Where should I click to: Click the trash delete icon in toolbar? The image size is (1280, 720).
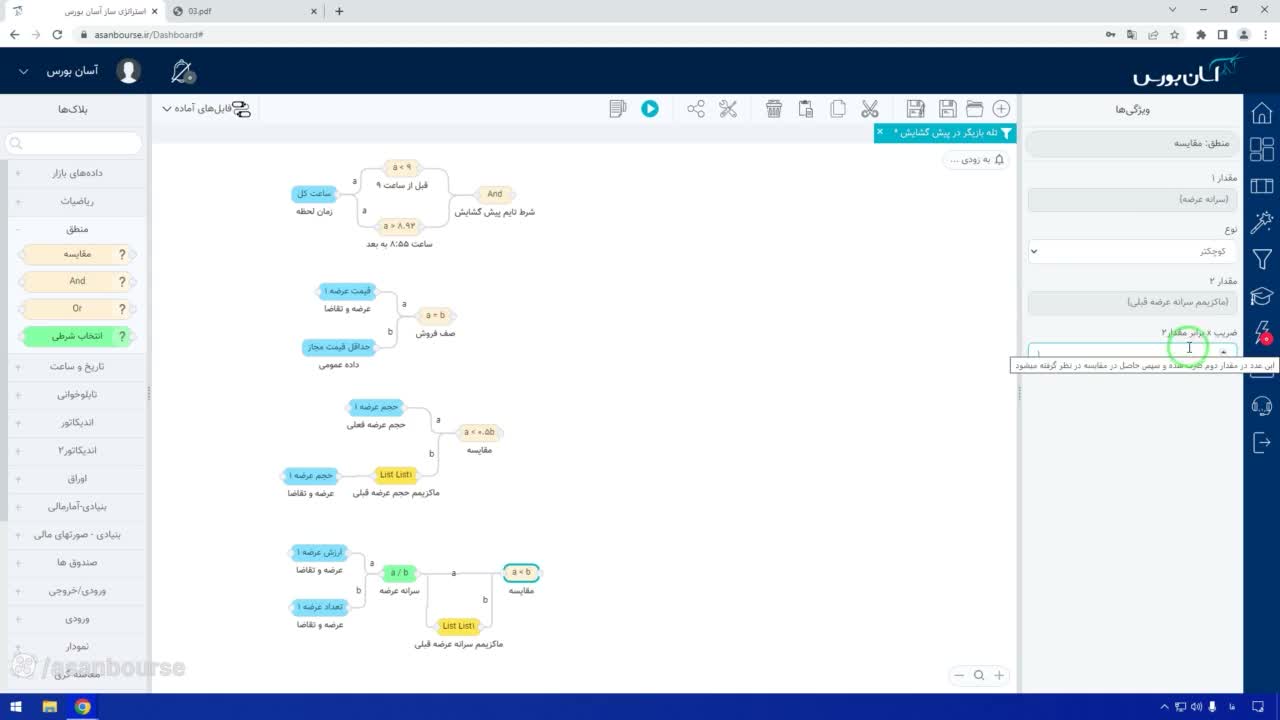tap(774, 109)
